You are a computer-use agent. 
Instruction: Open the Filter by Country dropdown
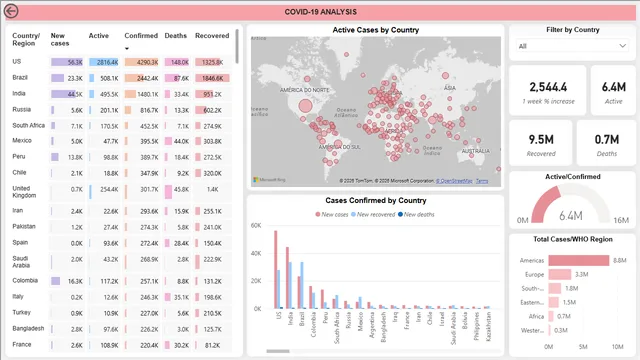click(x=572, y=46)
